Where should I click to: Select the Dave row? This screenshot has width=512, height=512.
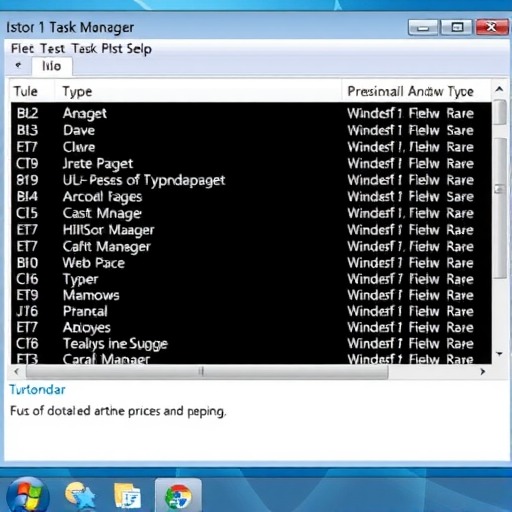(x=251, y=130)
